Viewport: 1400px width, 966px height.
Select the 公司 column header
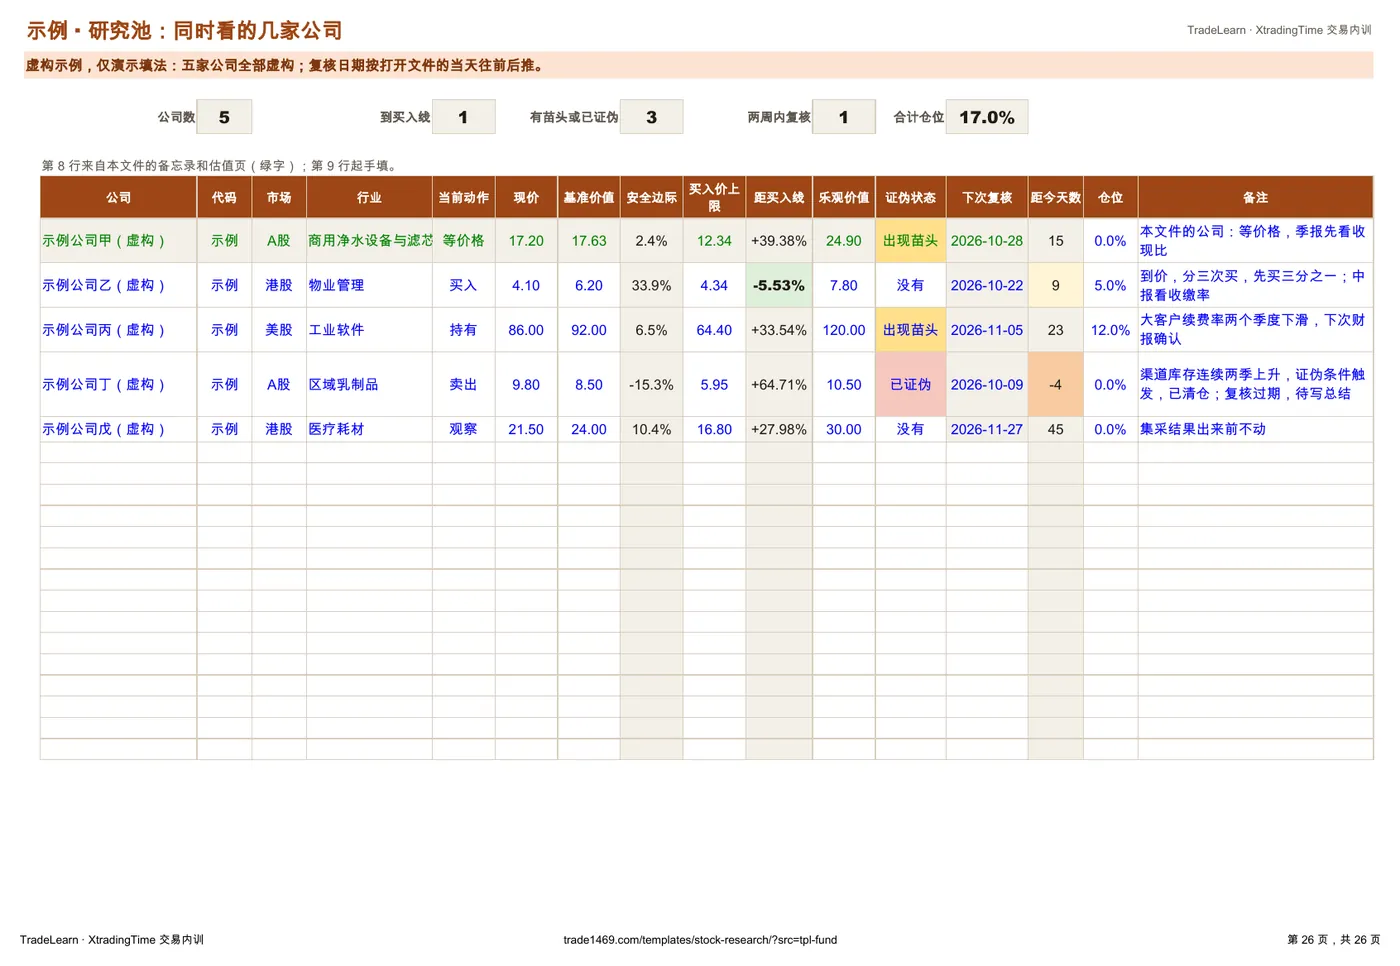118,198
